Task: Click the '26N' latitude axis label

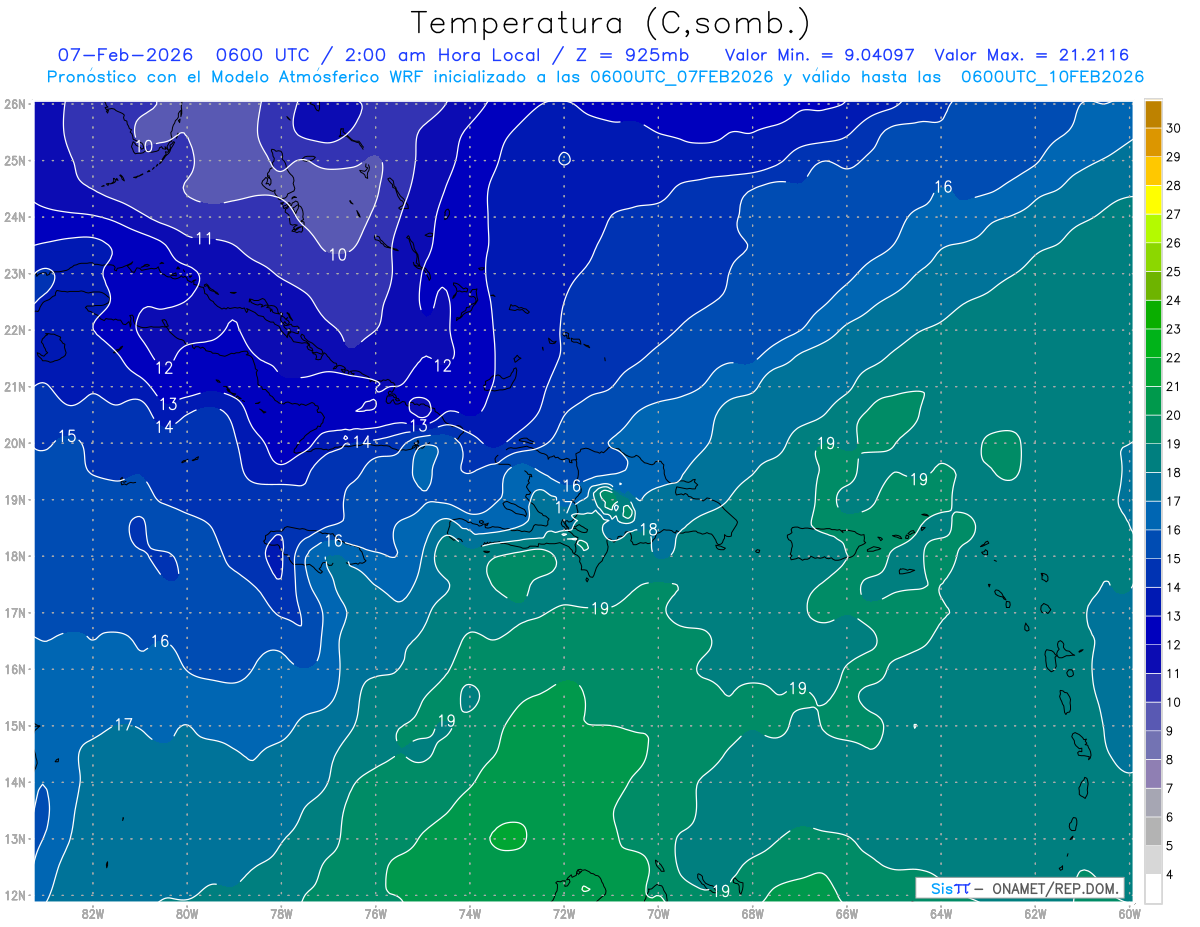Action: 15,104
